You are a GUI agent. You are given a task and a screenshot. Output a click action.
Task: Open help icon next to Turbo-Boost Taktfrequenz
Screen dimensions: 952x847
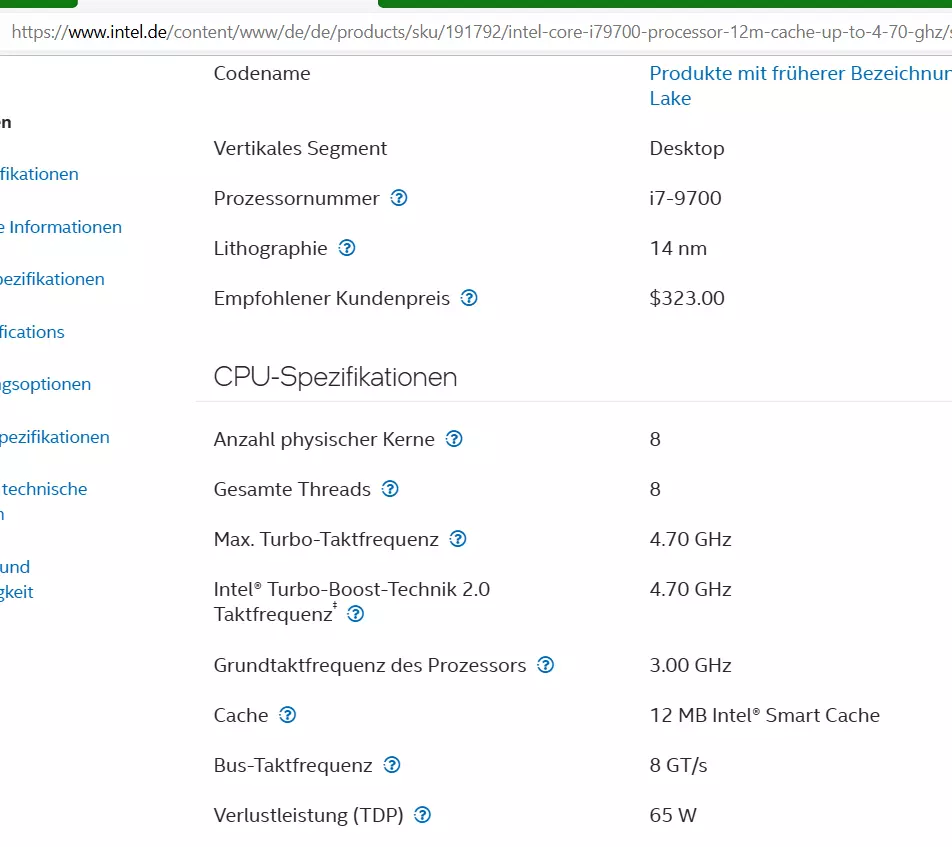(x=355, y=614)
